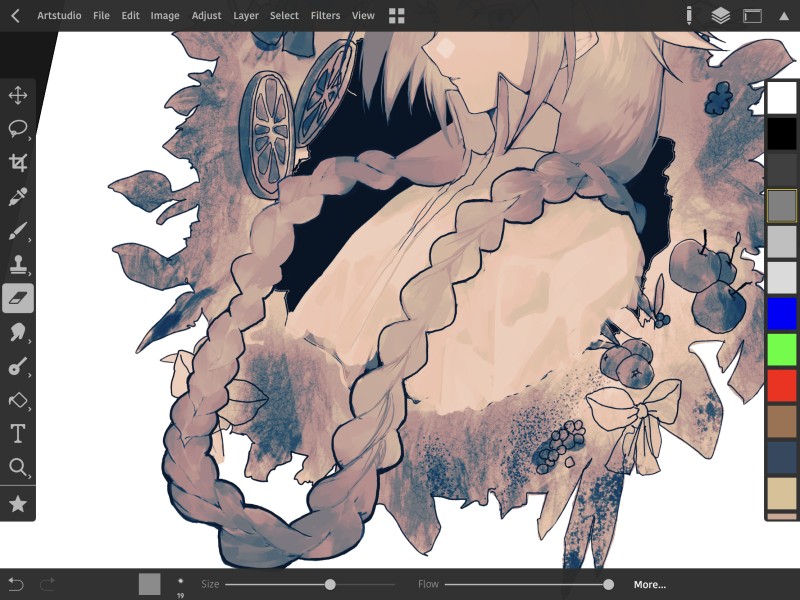Select the Lasso selection tool

point(18,129)
